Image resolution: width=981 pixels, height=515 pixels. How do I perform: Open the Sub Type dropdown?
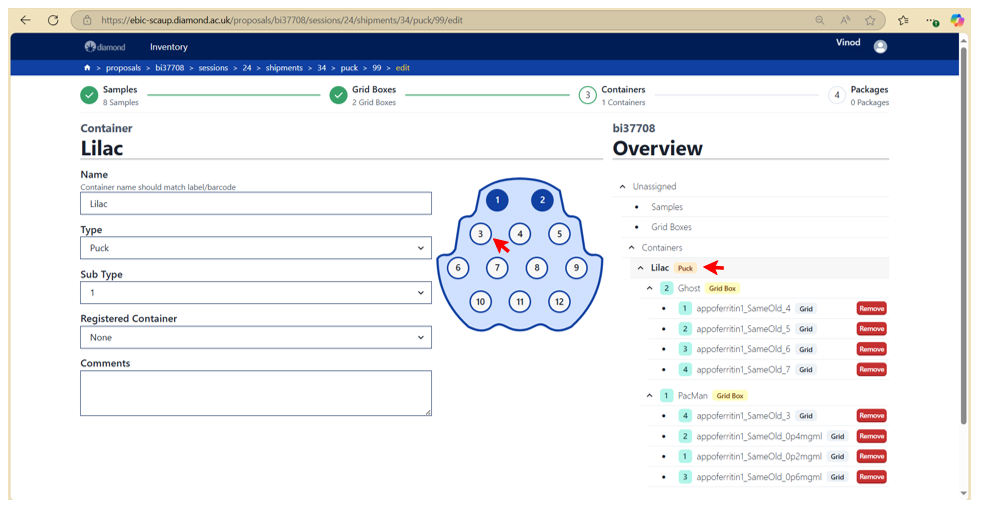[256, 293]
